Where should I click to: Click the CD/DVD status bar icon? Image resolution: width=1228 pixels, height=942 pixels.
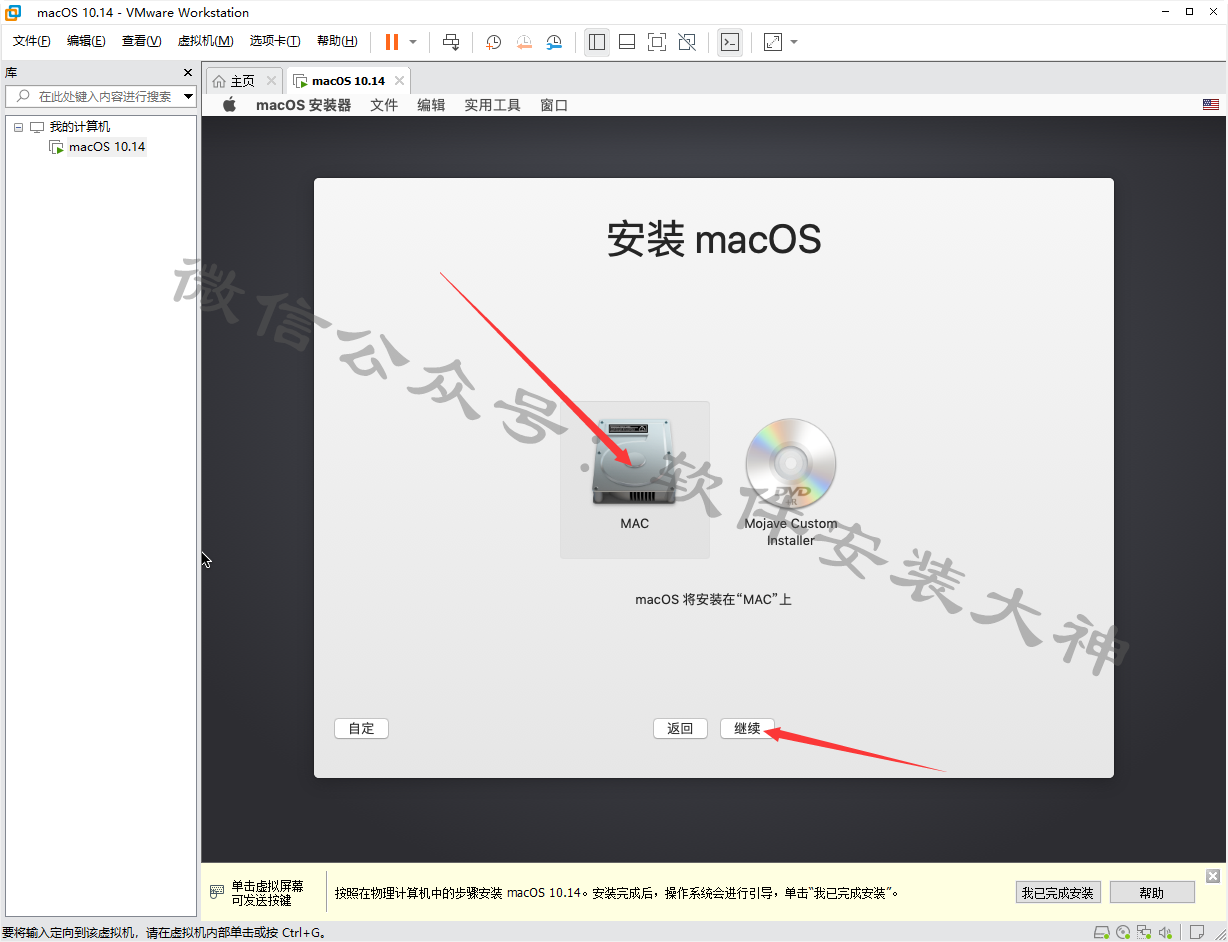coord(1123,932)
